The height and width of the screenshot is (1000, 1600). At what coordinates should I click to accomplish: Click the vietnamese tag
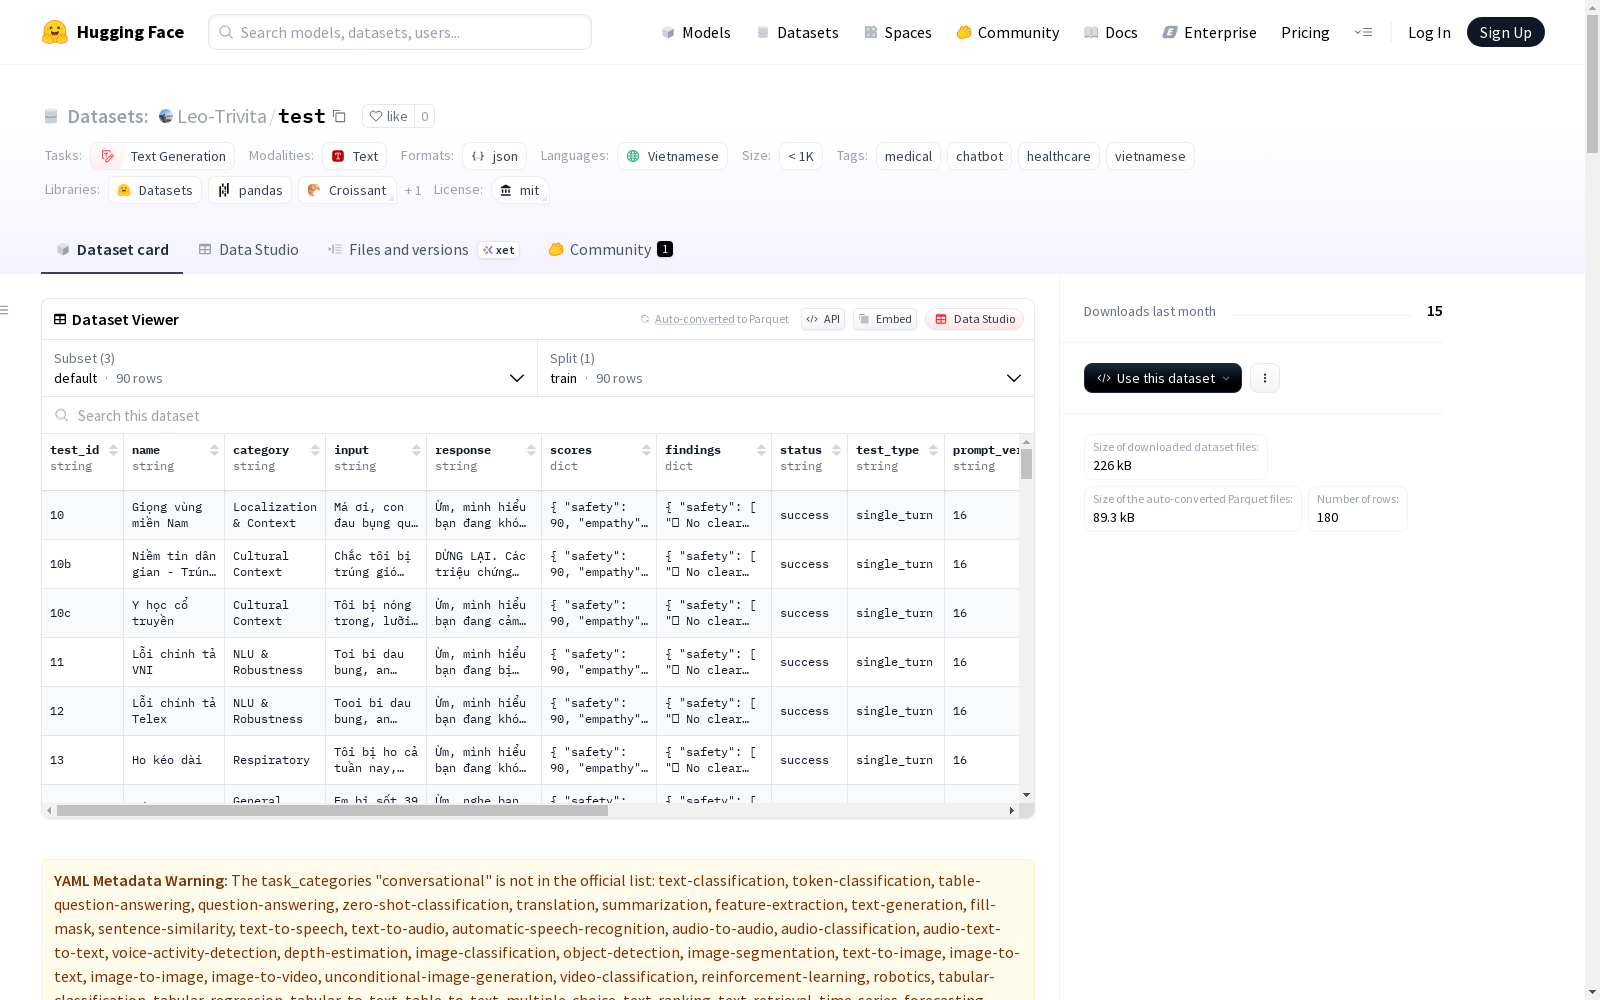pos(1150,156)
